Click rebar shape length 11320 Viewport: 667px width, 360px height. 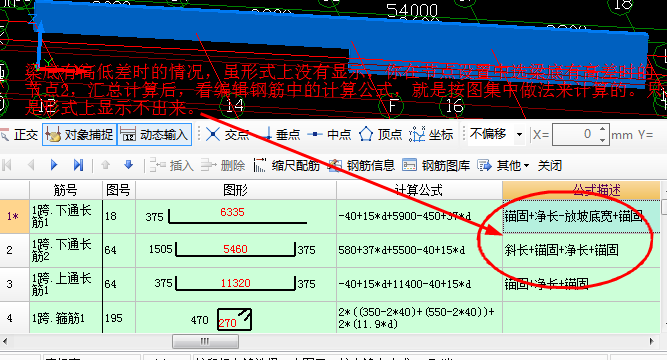[x=235, y=283]
